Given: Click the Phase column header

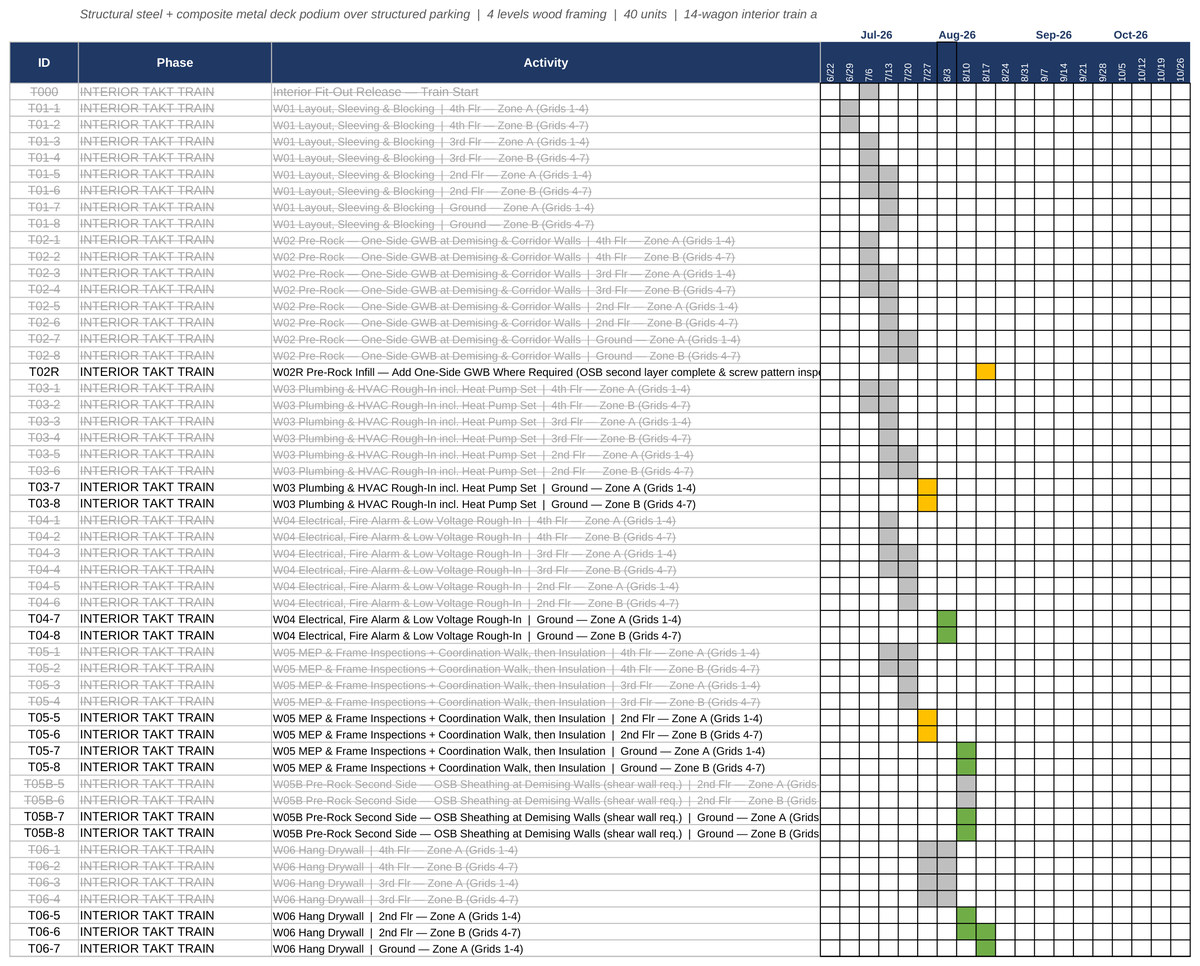Looking at the screenshot, I should coord(175,63).
